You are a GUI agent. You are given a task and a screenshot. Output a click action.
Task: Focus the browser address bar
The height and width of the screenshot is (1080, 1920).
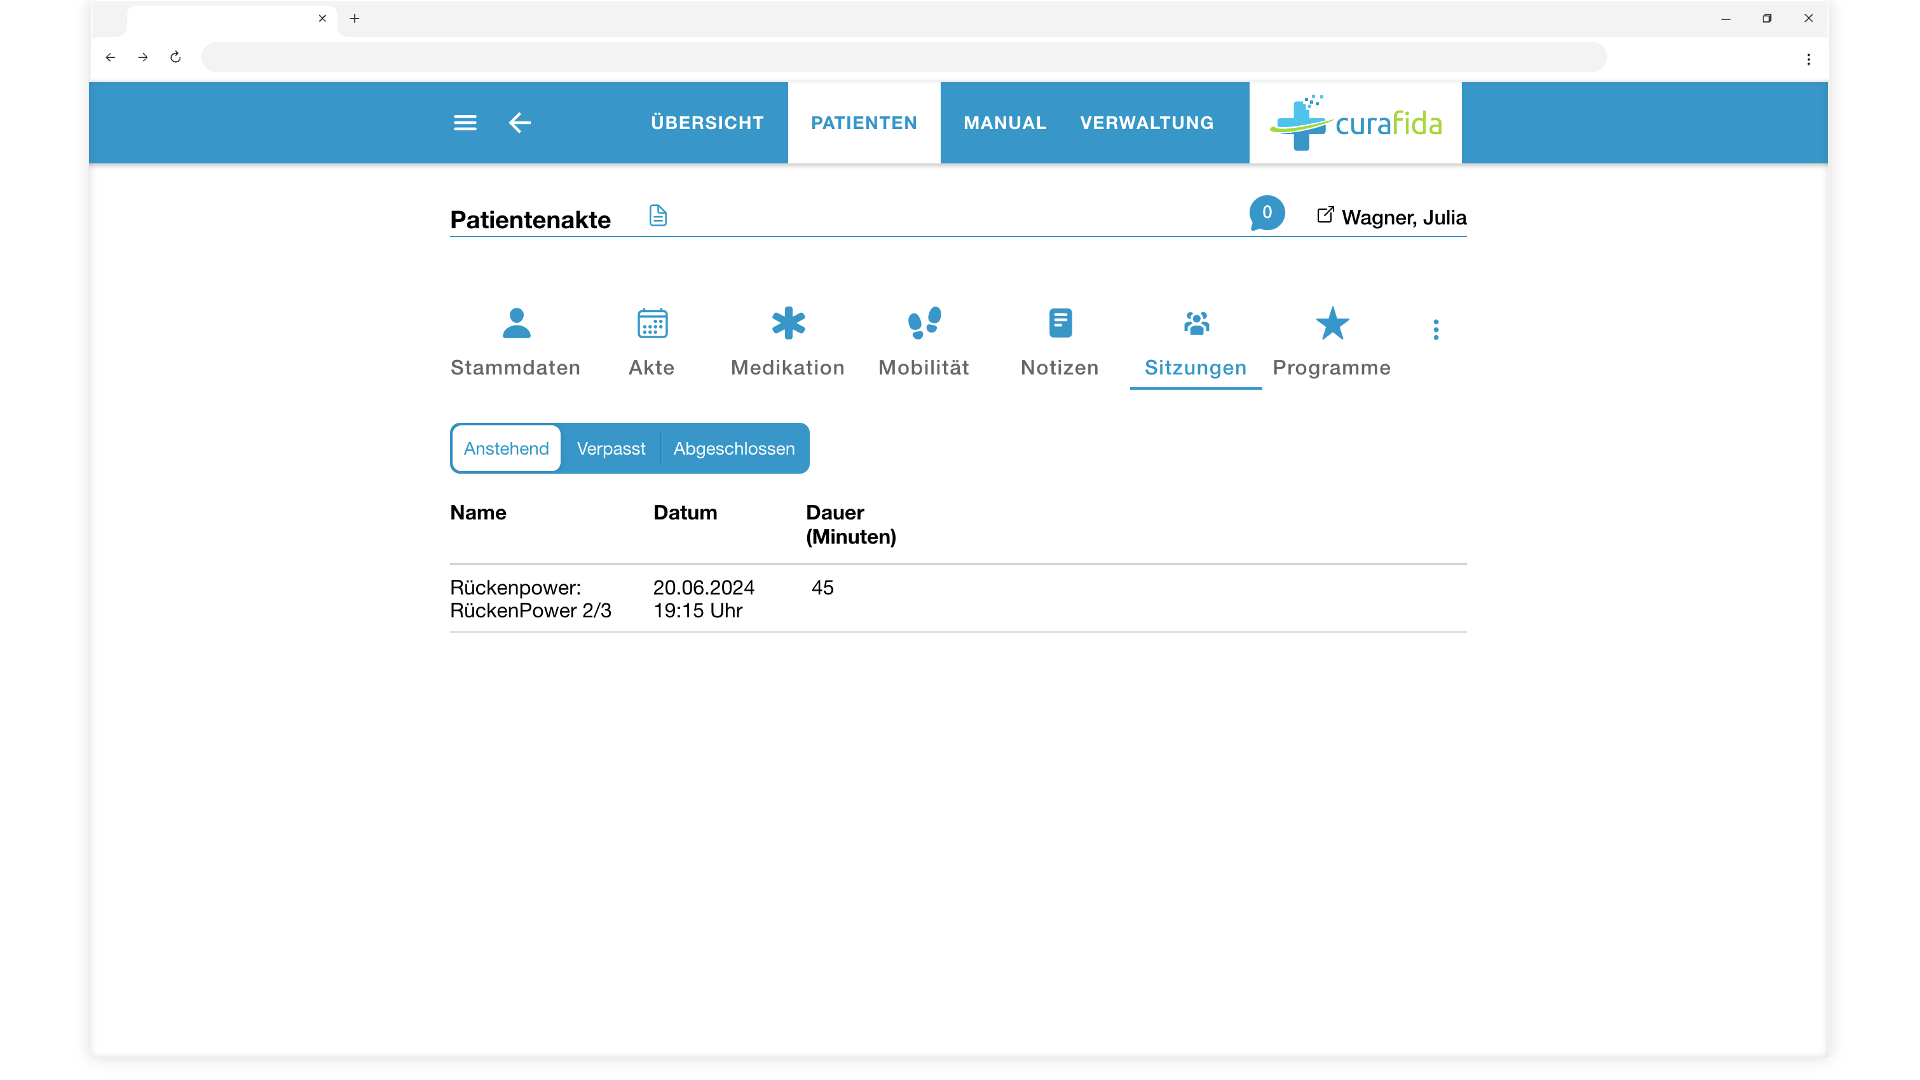click(x=904, y=57)
